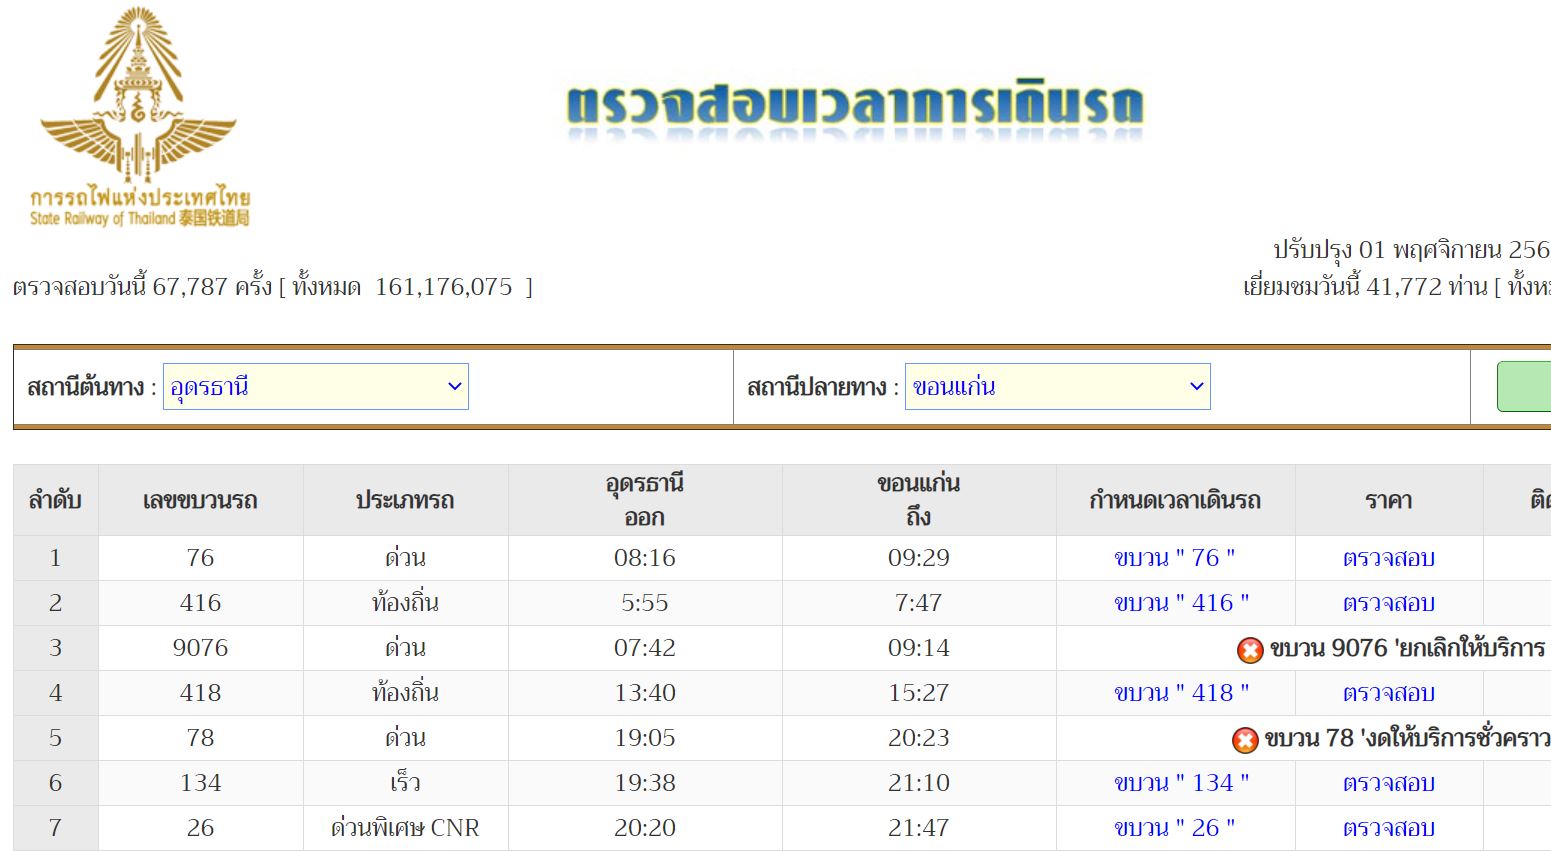The width and height of the screenshot is (1551, 851).
Task: Click arrival time 21:47
Action: (x=919, y=828)
